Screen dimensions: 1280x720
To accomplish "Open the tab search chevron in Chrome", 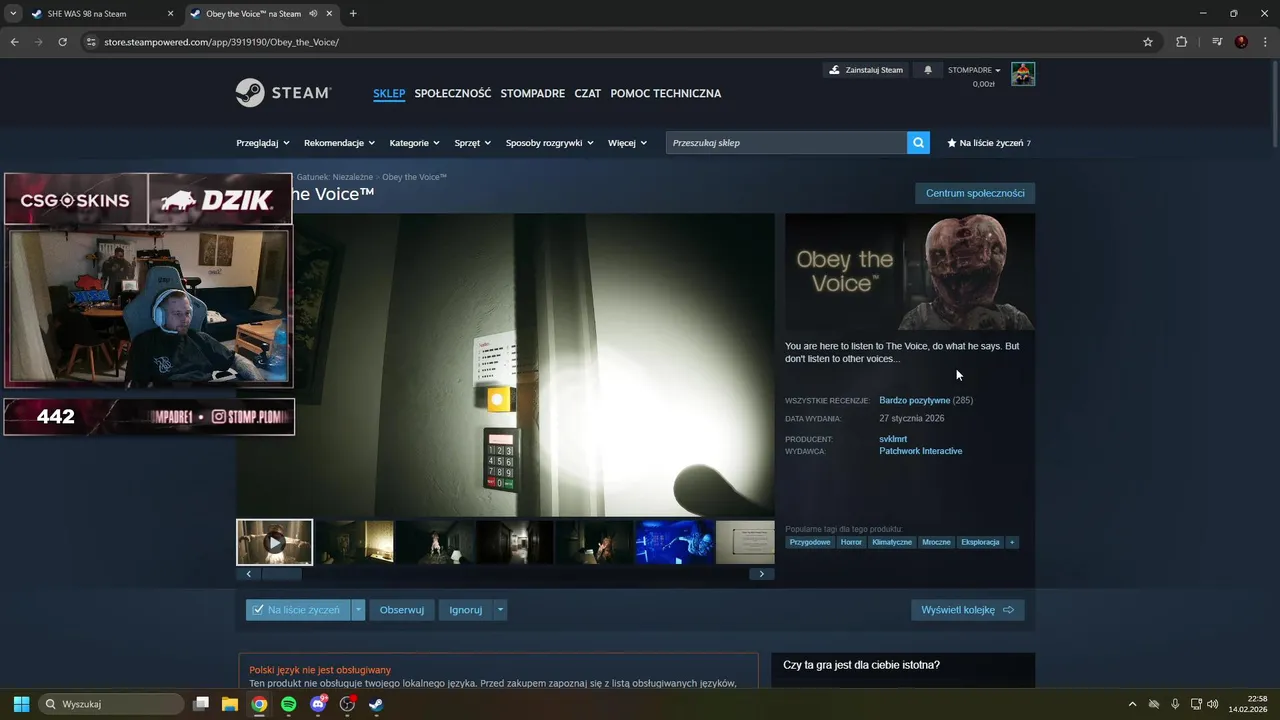I will [13, 14].
